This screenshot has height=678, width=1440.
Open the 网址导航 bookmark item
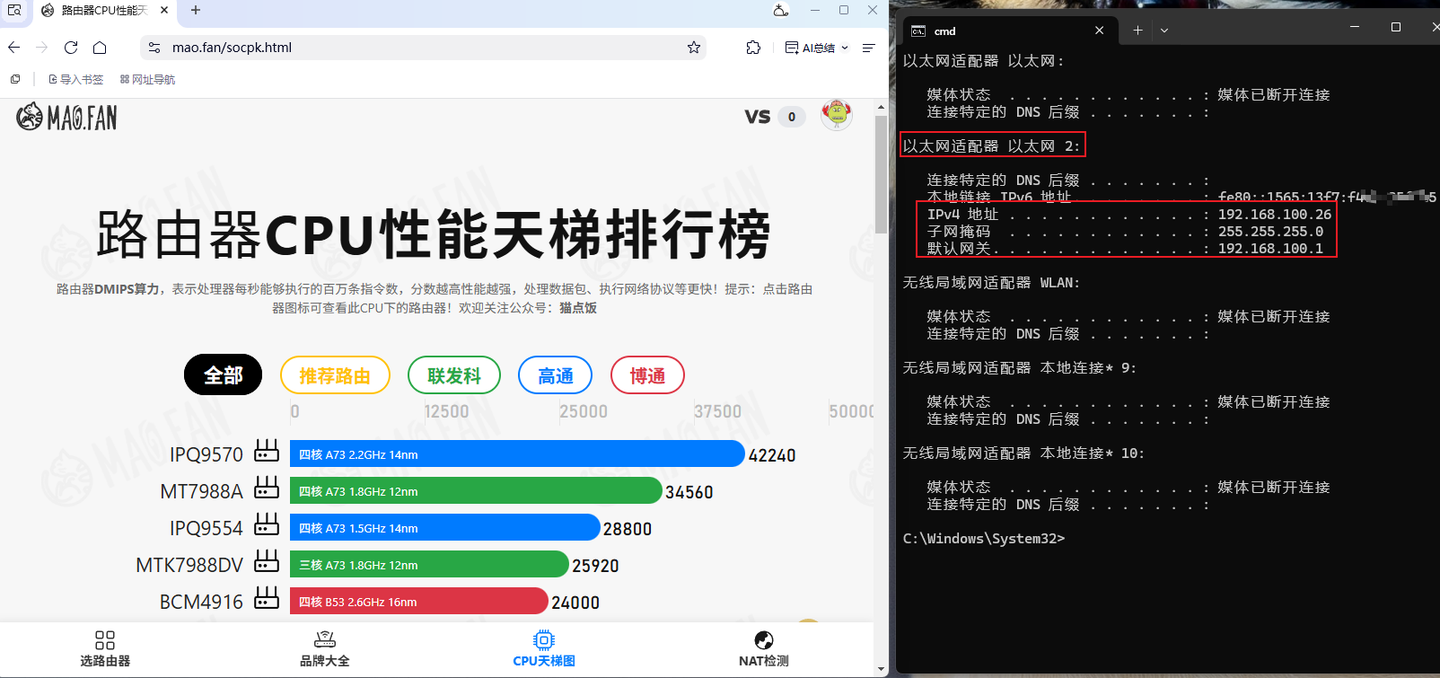pyautogui.click(x=147, y=79)
